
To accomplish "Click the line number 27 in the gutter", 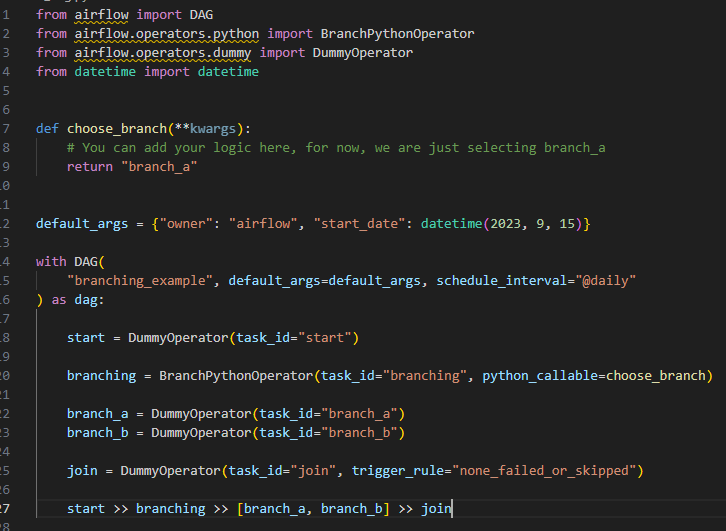I will [4, 509].
